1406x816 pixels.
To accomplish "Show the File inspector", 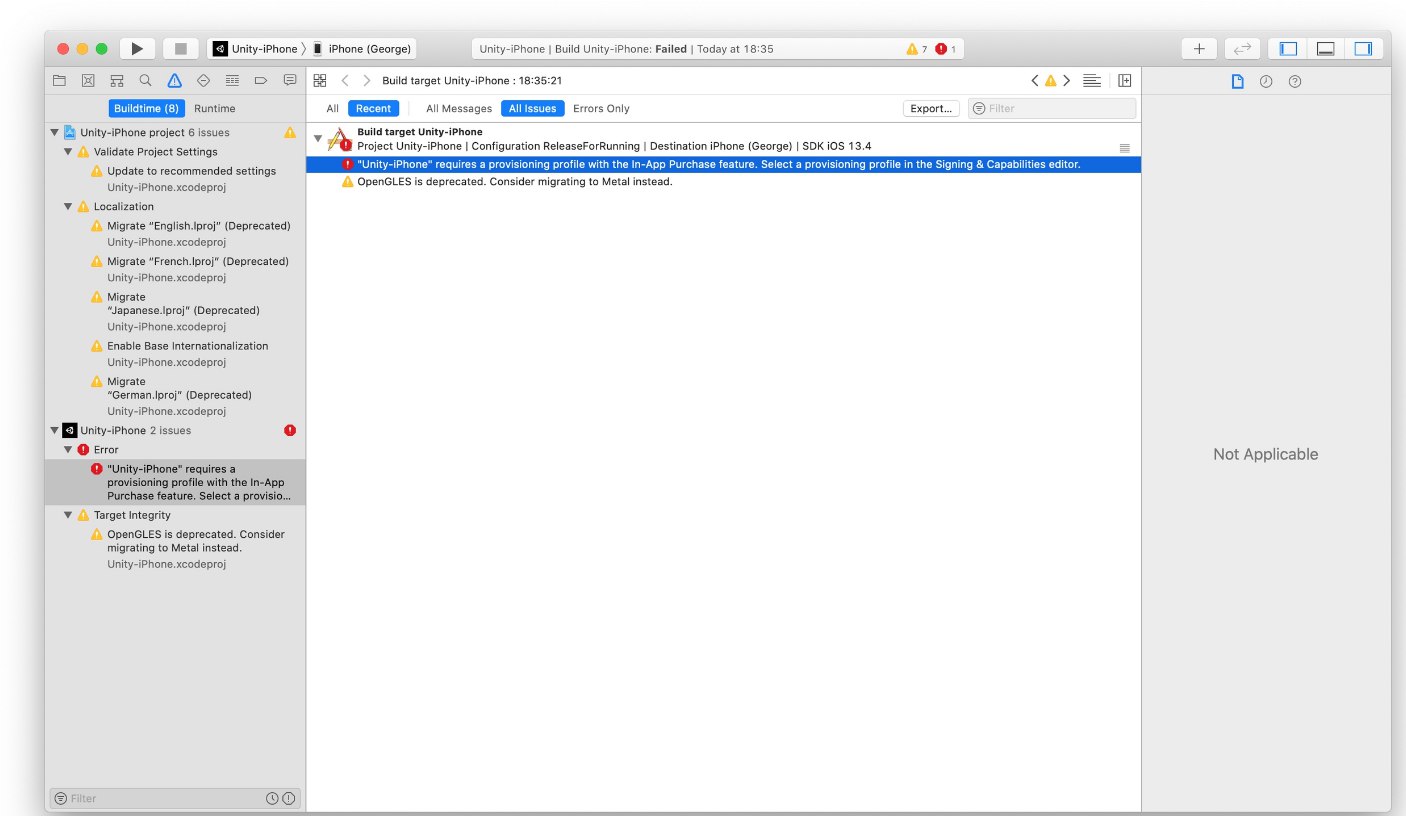I will point(1237,81).
